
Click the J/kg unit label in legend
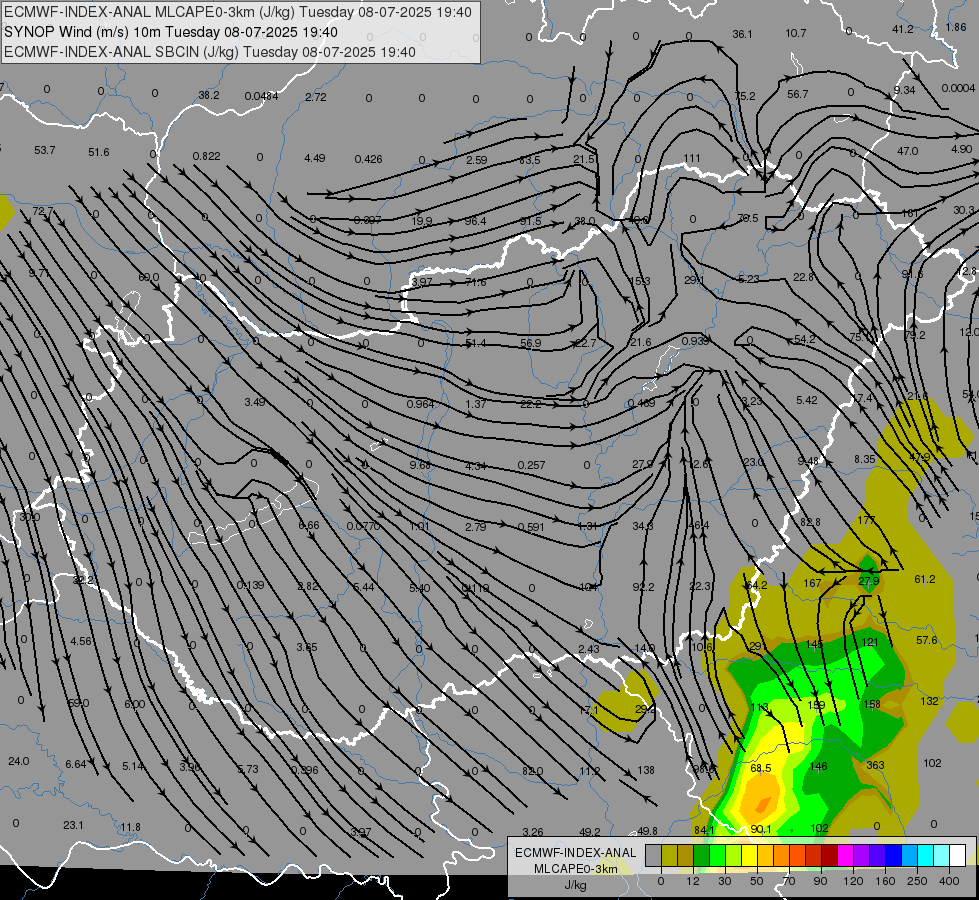(x=576, y=885)
